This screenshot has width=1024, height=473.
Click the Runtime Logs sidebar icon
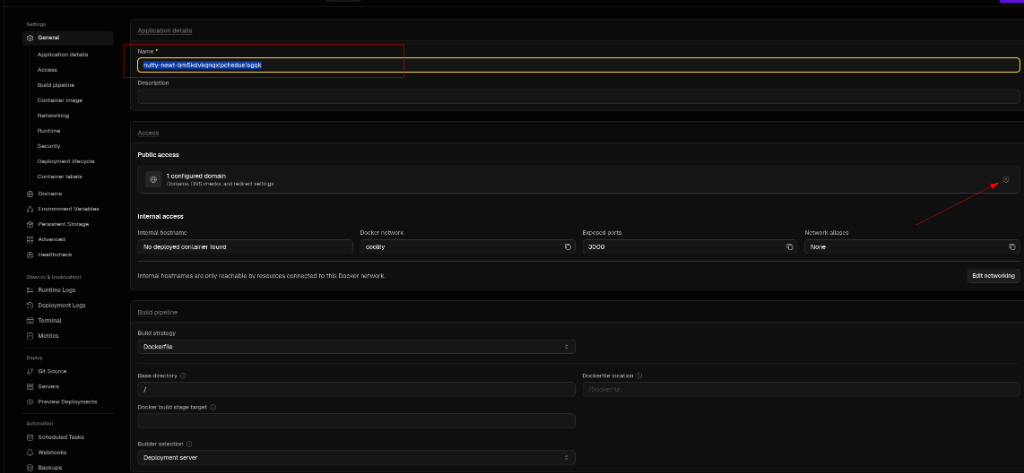30,289
